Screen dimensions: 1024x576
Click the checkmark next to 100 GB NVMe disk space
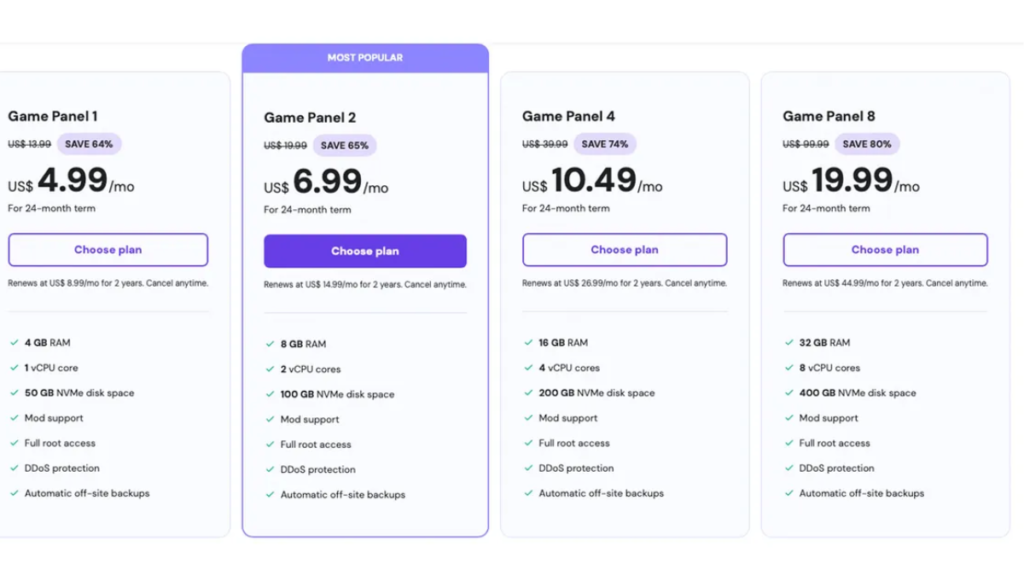point(270,393)
